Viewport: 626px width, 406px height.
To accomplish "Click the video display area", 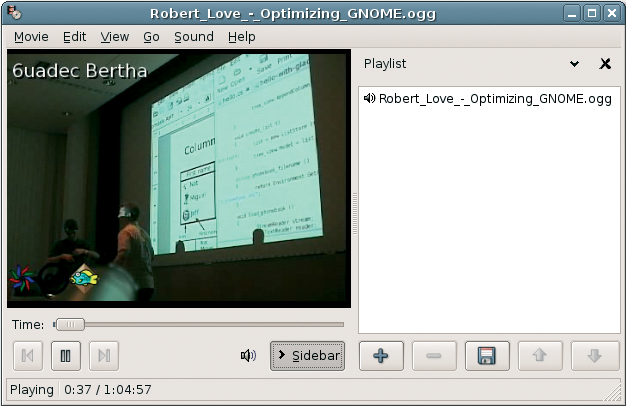I will (179, 178).
